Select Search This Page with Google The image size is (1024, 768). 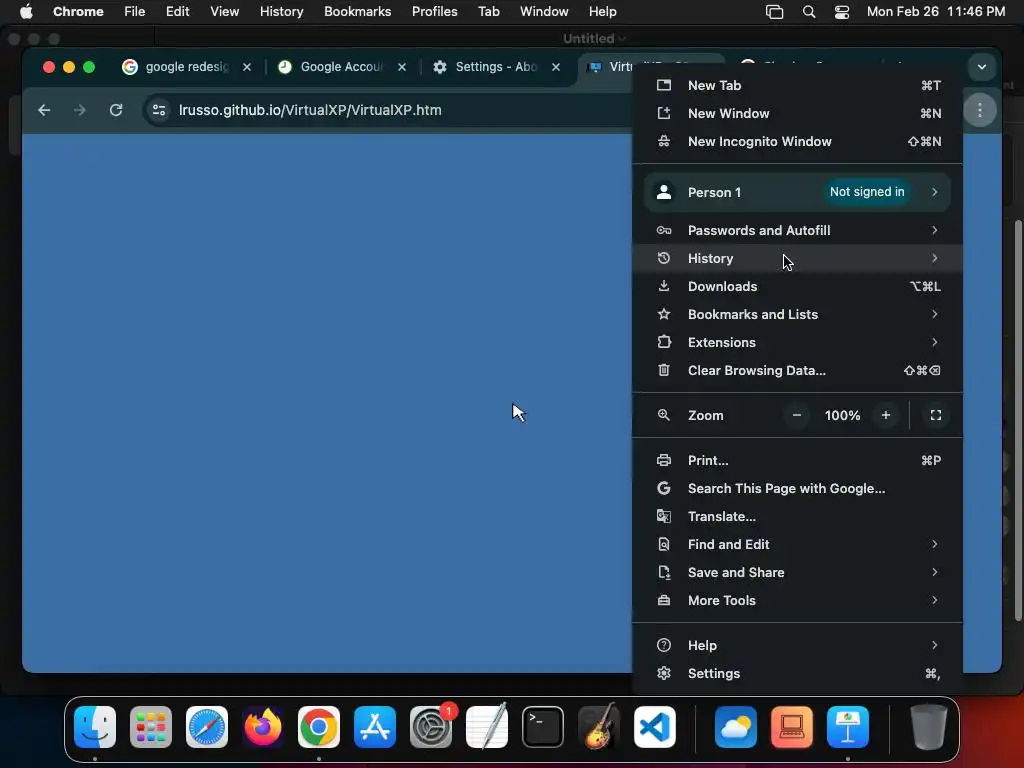click(797, 488)
